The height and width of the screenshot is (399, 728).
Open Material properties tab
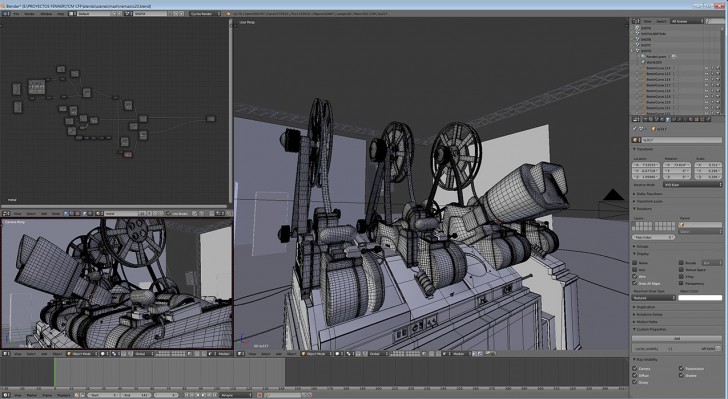[691, 119]
